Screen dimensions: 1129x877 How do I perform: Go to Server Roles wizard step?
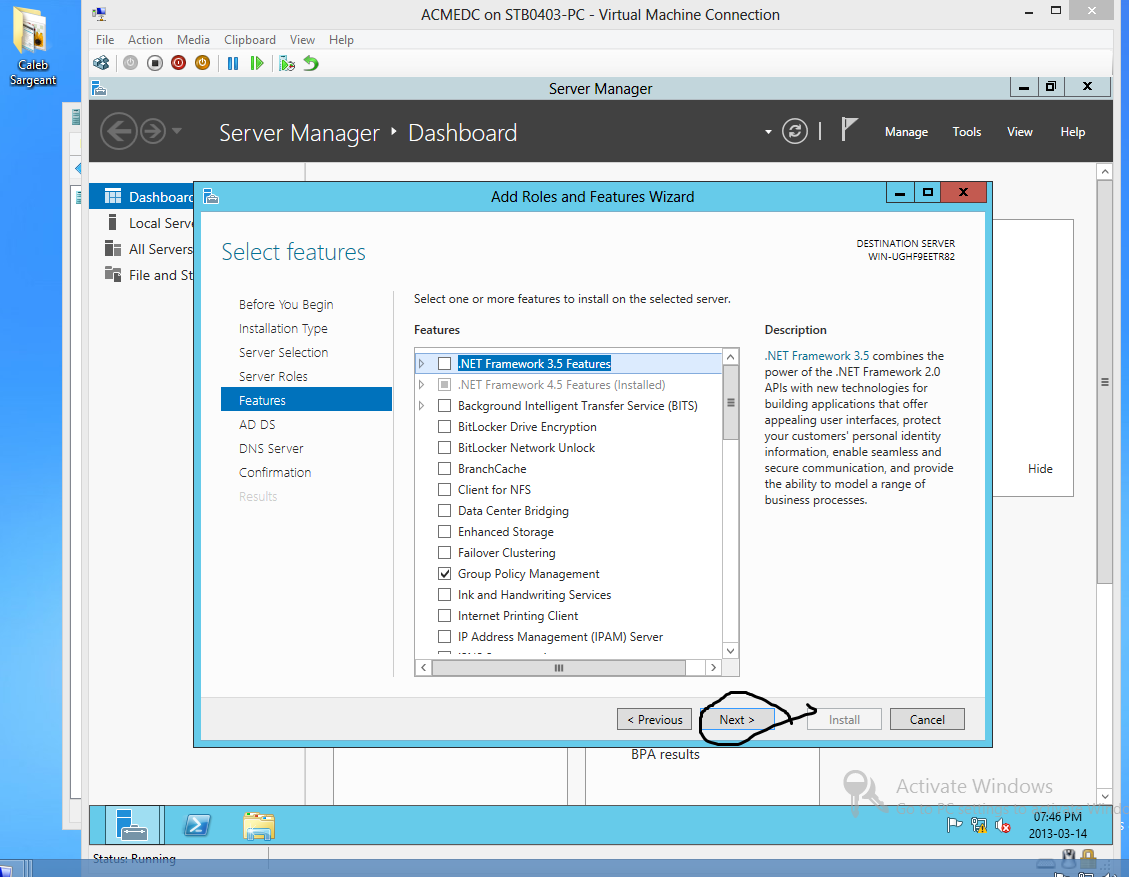273,377
